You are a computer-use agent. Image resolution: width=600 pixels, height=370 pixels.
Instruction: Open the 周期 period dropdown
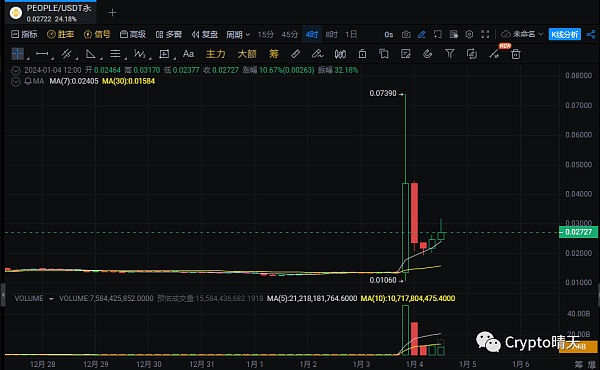238,35
